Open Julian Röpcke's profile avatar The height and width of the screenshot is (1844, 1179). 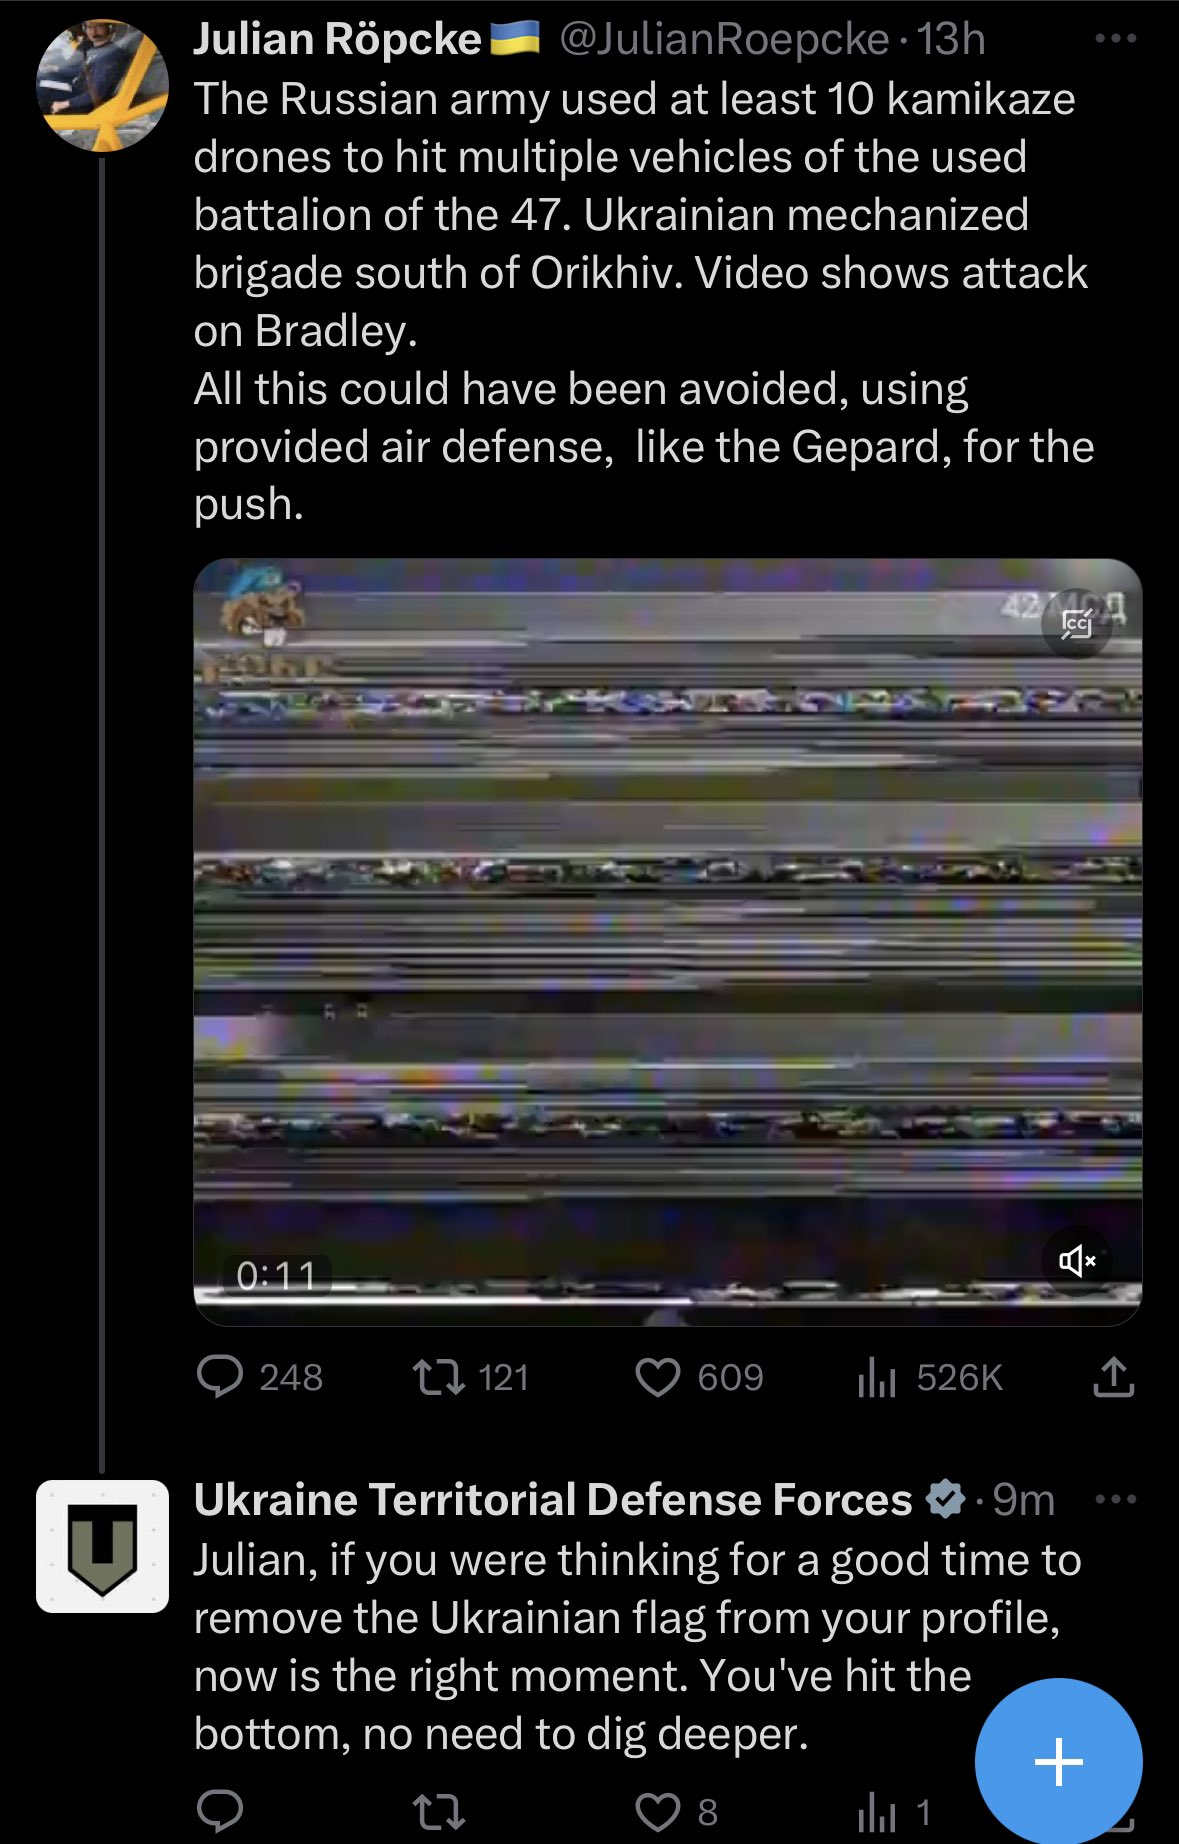click(x=102, y=86)
